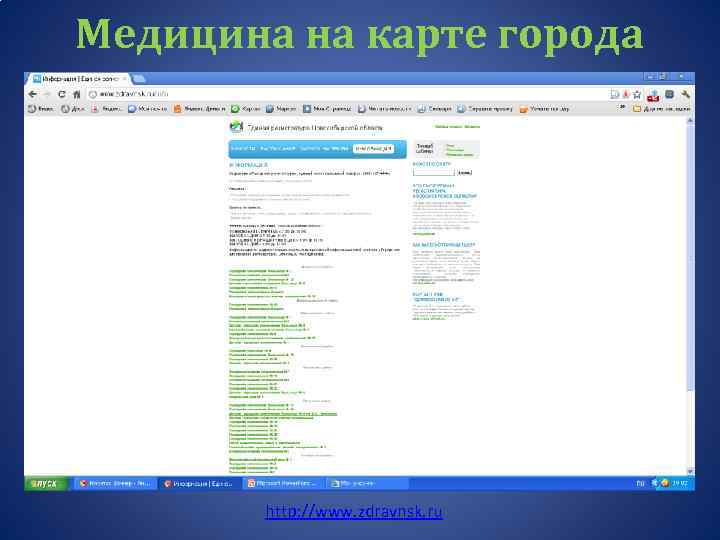Open the 'Словари' bookmark

434,109
